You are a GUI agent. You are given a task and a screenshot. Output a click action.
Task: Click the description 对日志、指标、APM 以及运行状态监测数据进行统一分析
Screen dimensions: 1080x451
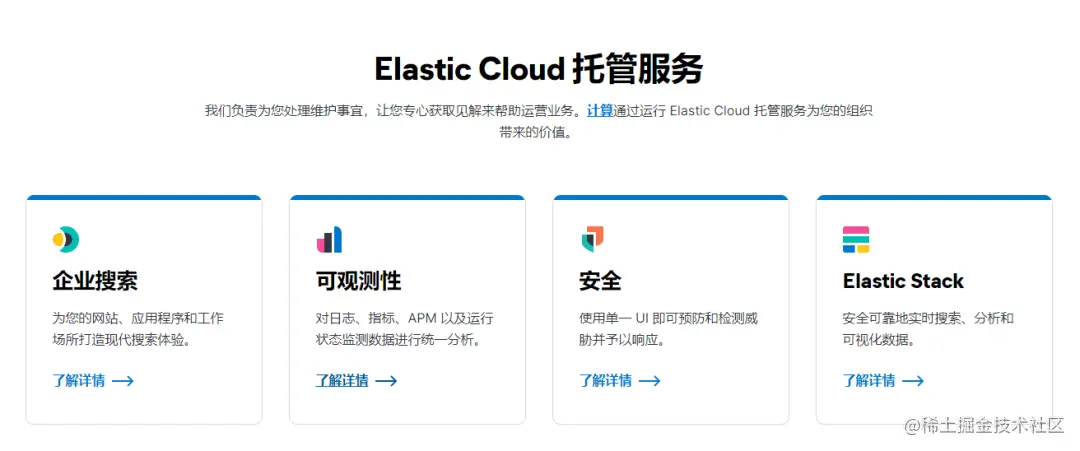click(404, 329)
